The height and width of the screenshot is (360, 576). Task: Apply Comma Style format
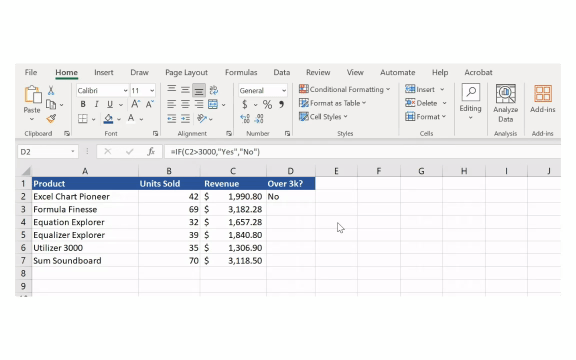pyautogui.click(x=281, y=105)
